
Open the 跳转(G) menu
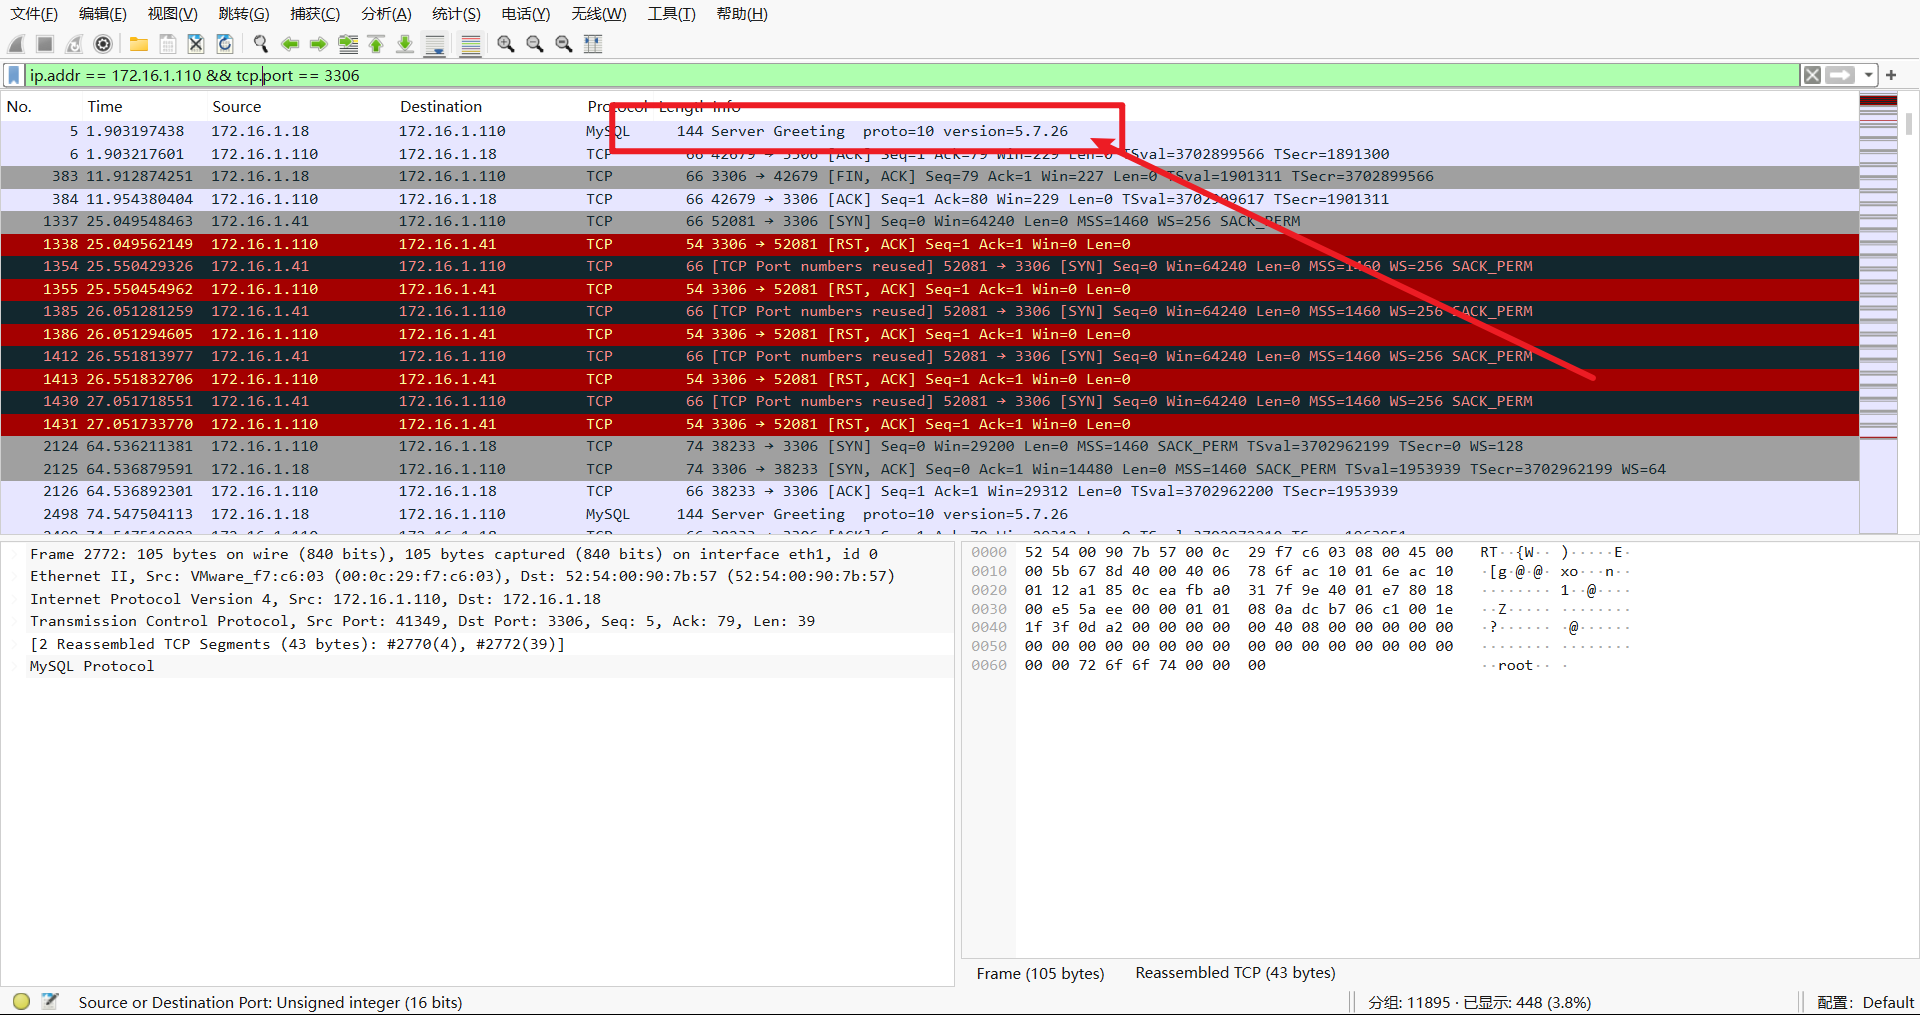pyautogui.click(x=244, y=14)
